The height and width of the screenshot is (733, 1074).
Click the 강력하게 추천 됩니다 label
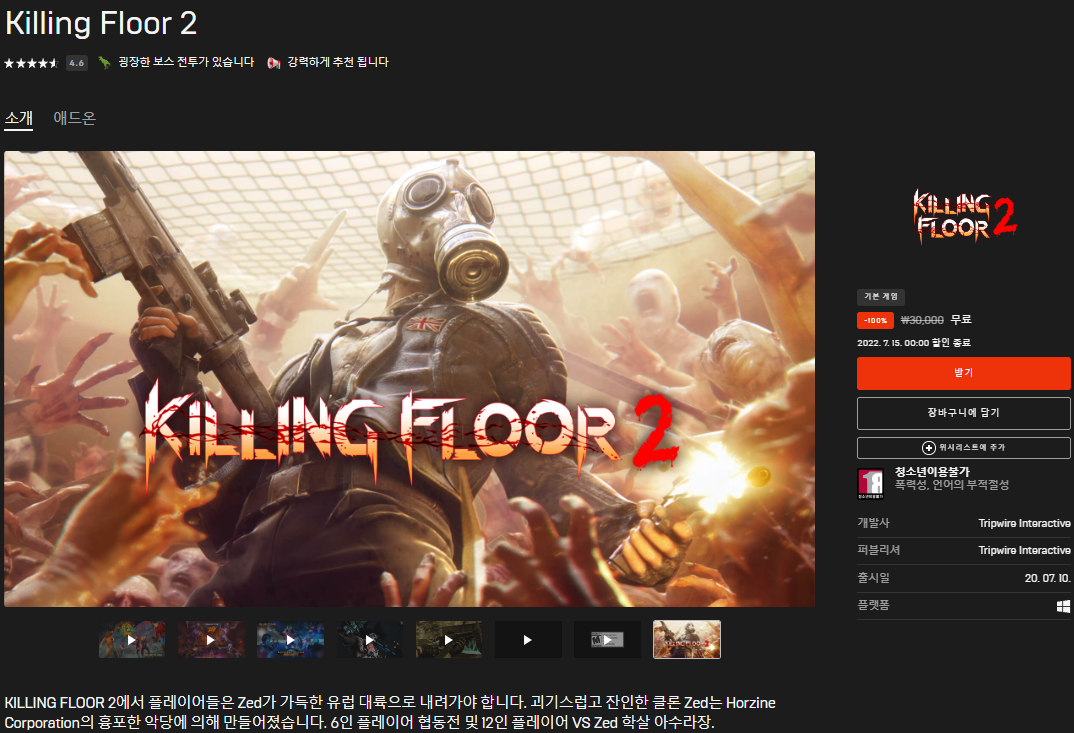tap(338, 62)
